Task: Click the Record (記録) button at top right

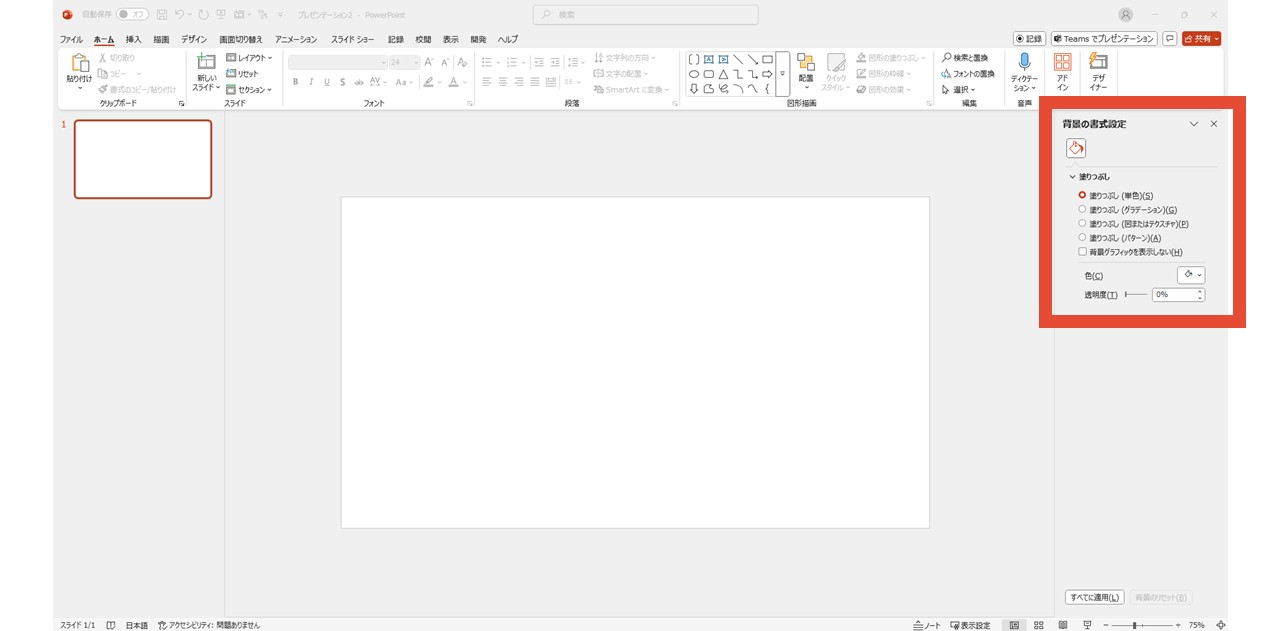Action: point(1029,39)
